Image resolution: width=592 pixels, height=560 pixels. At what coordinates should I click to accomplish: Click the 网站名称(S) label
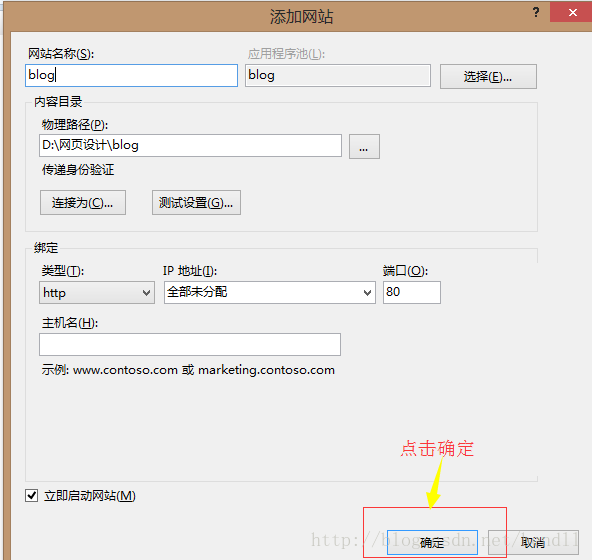pyautogui.click(x=61, y=54)
